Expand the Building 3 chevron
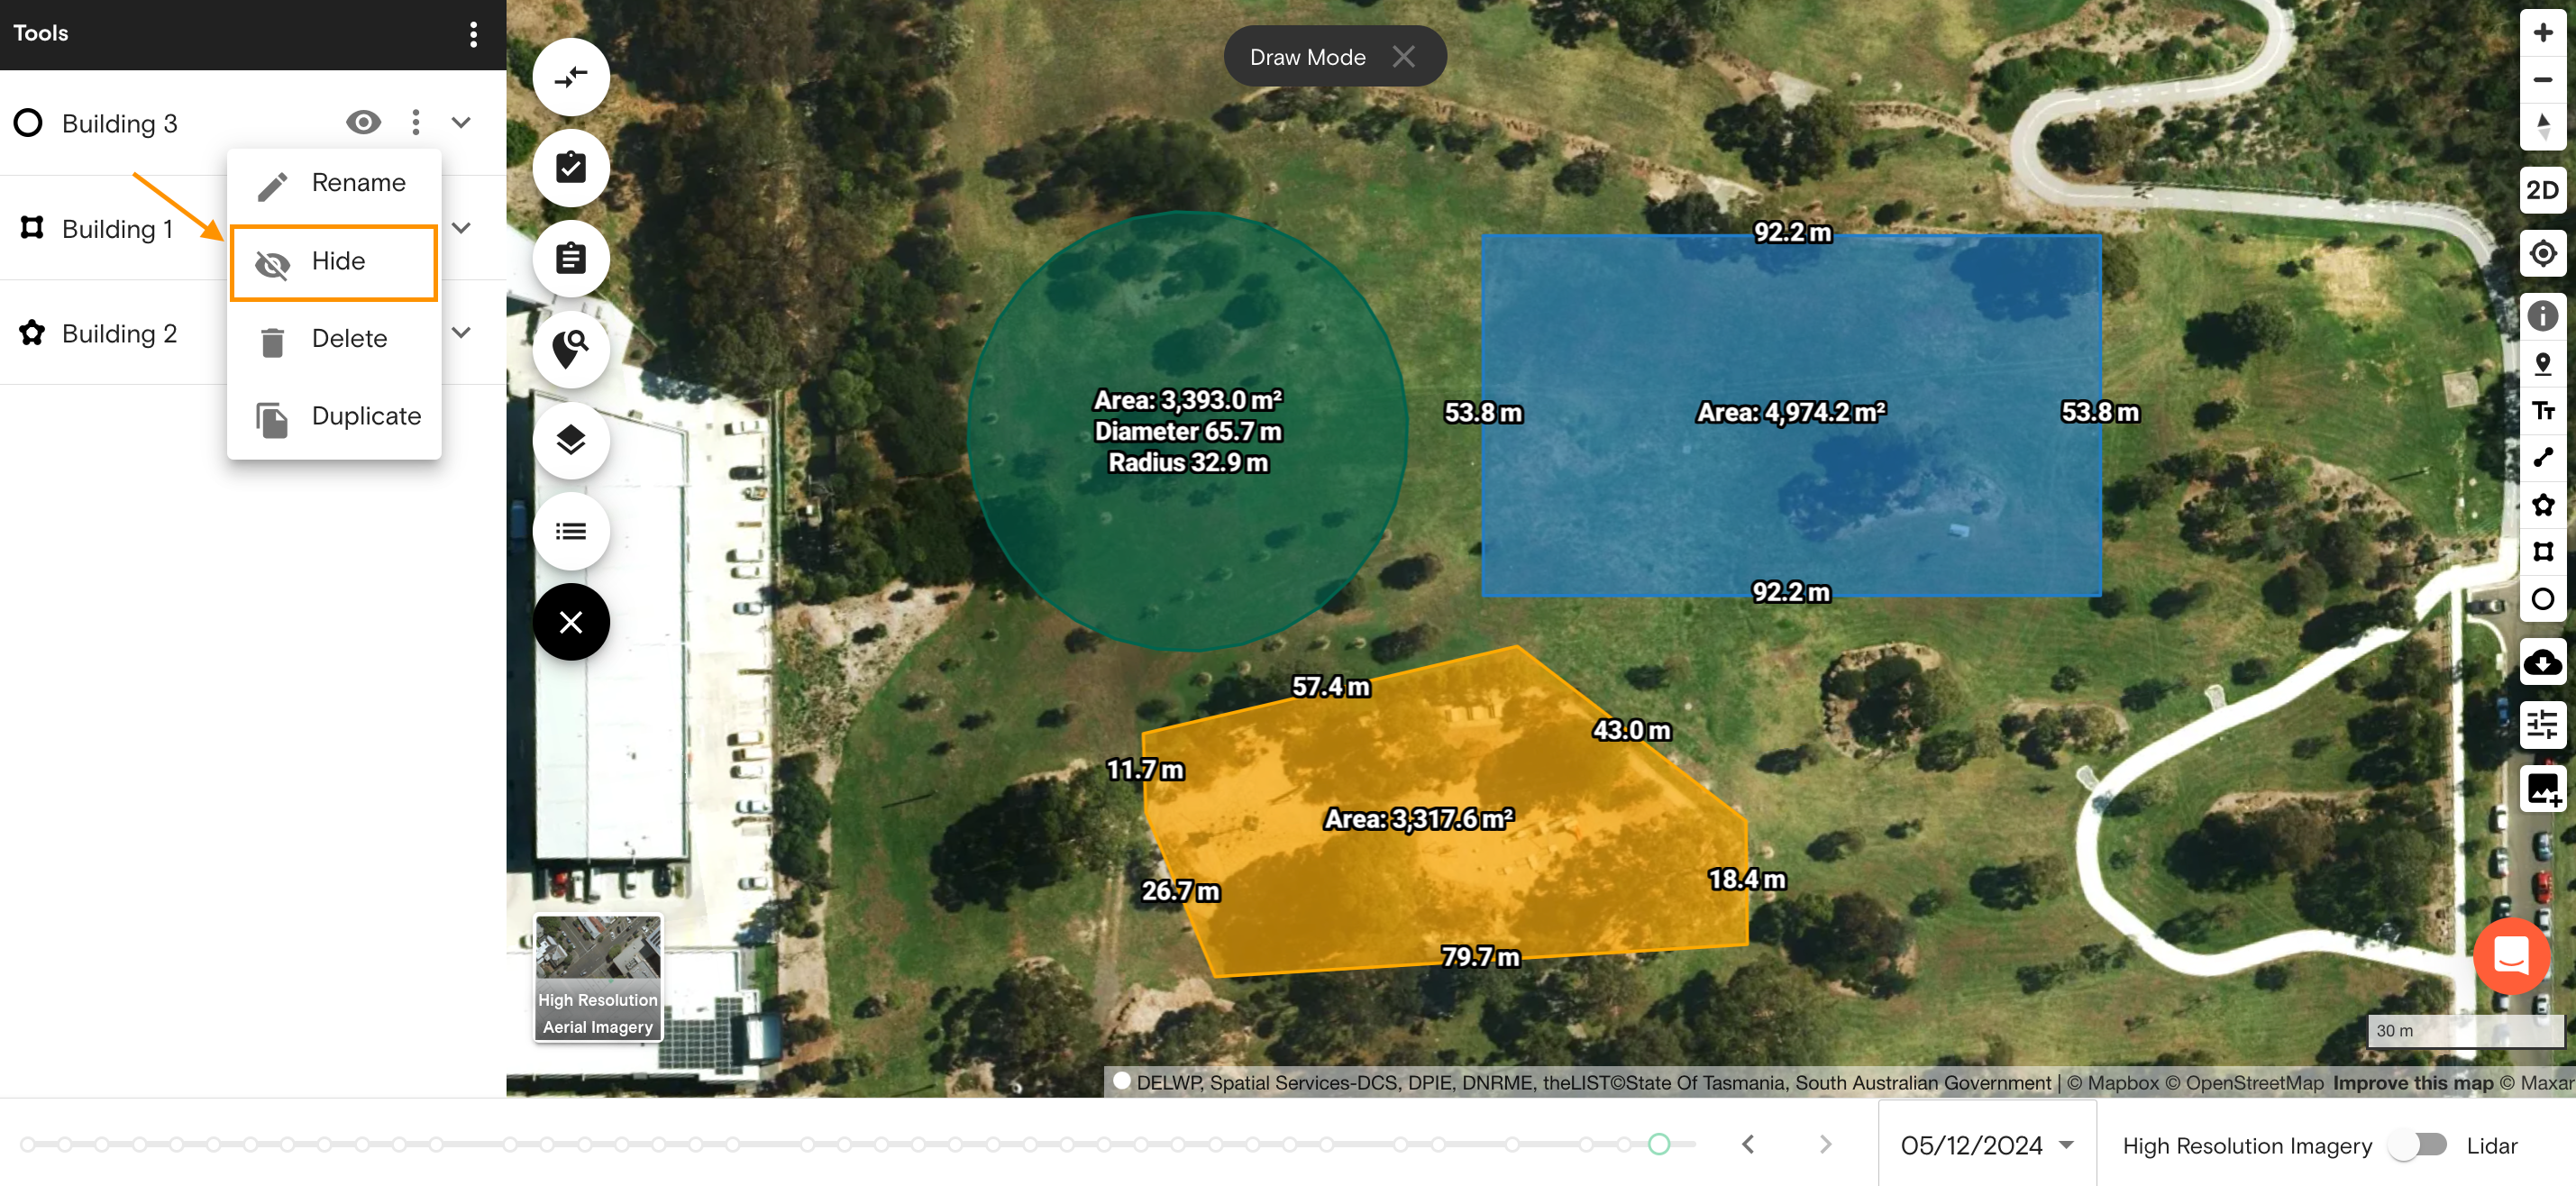This screenshot has width=2576, height=1186. (x=461, y=122)
